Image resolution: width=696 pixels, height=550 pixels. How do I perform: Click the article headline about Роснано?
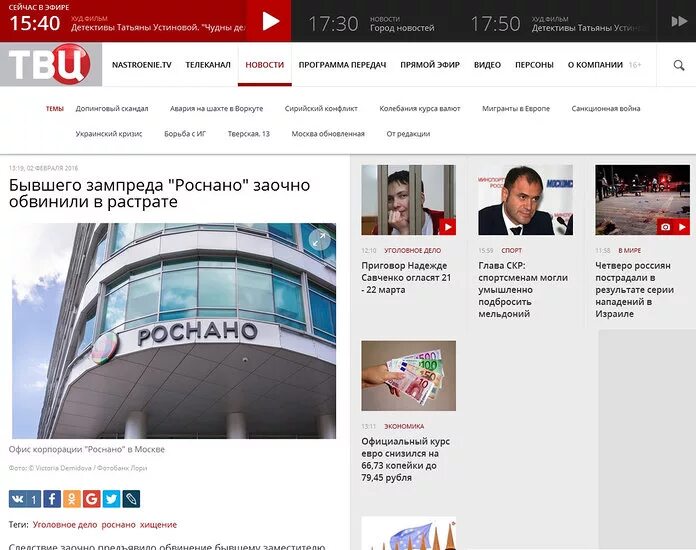159,193
